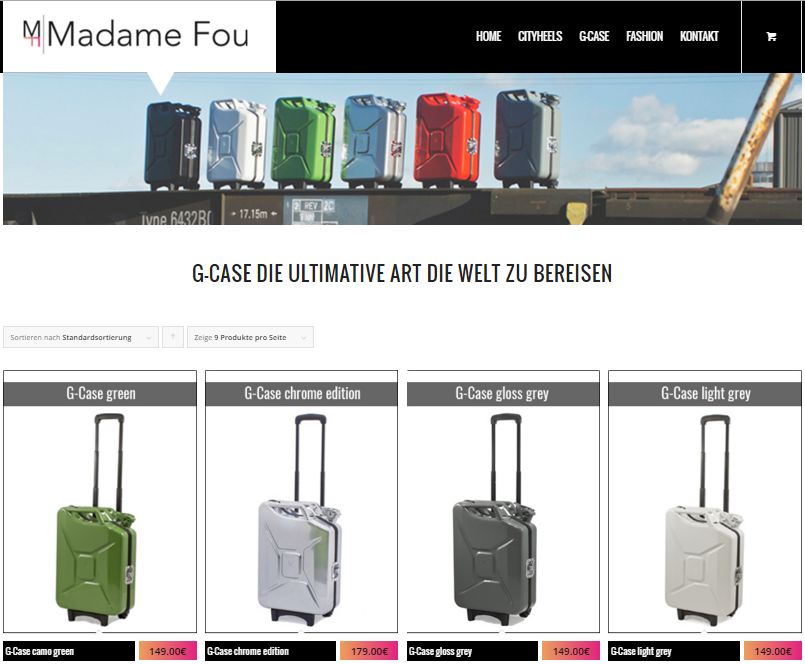The height and width of the screenshot is (664, 805).
Task: Click the Madame Fou logo
Action: point(136,35)
